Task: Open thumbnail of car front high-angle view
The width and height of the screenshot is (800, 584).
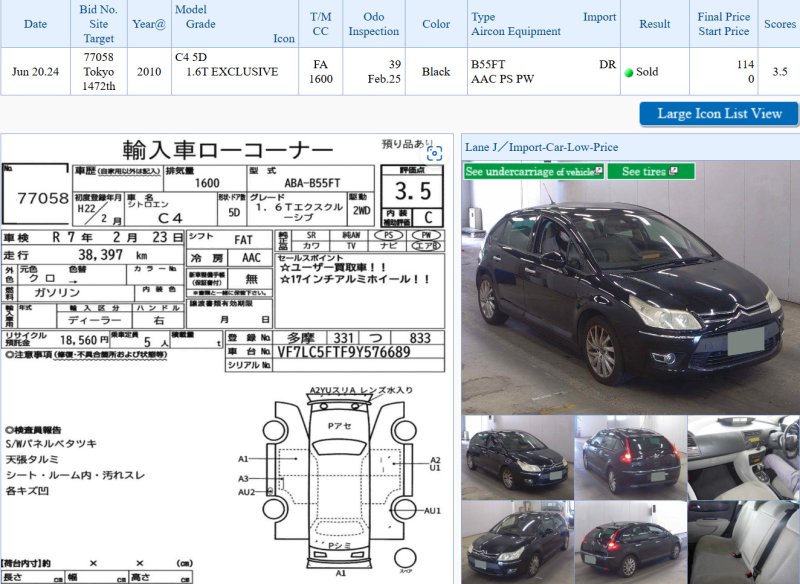Action: pos(517,542)
